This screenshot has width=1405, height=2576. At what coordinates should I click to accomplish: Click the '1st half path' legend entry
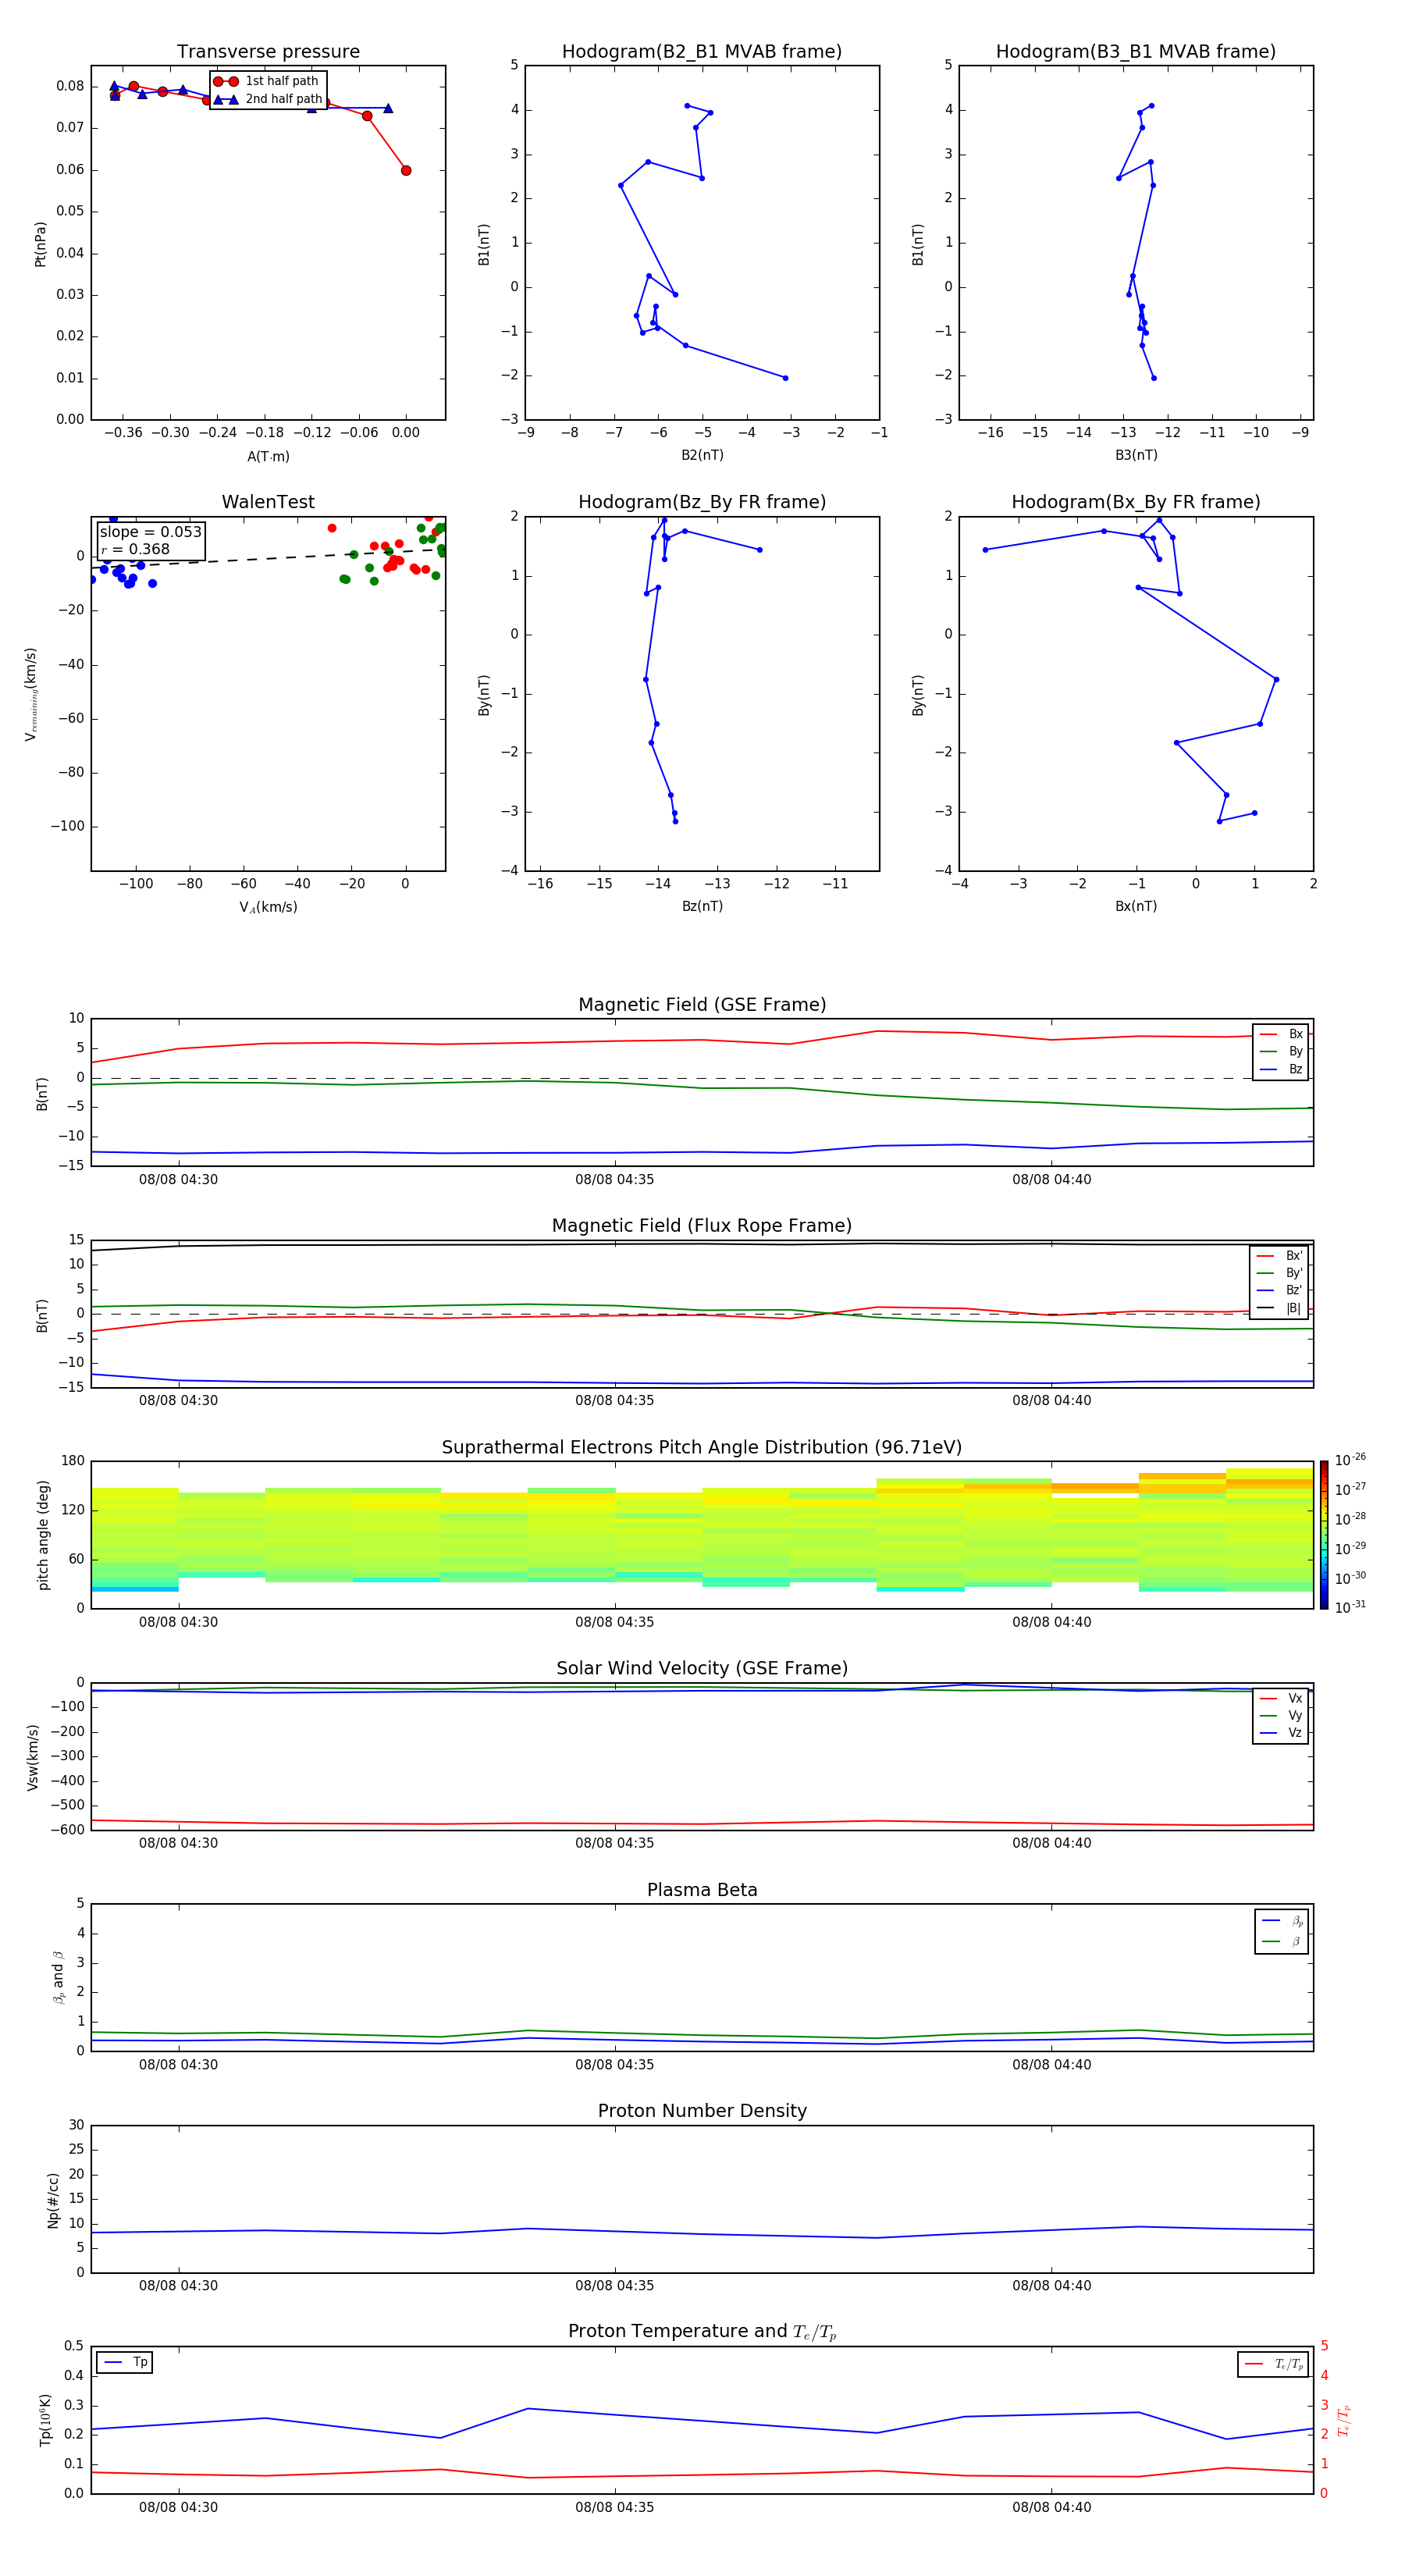click(266, 81)
